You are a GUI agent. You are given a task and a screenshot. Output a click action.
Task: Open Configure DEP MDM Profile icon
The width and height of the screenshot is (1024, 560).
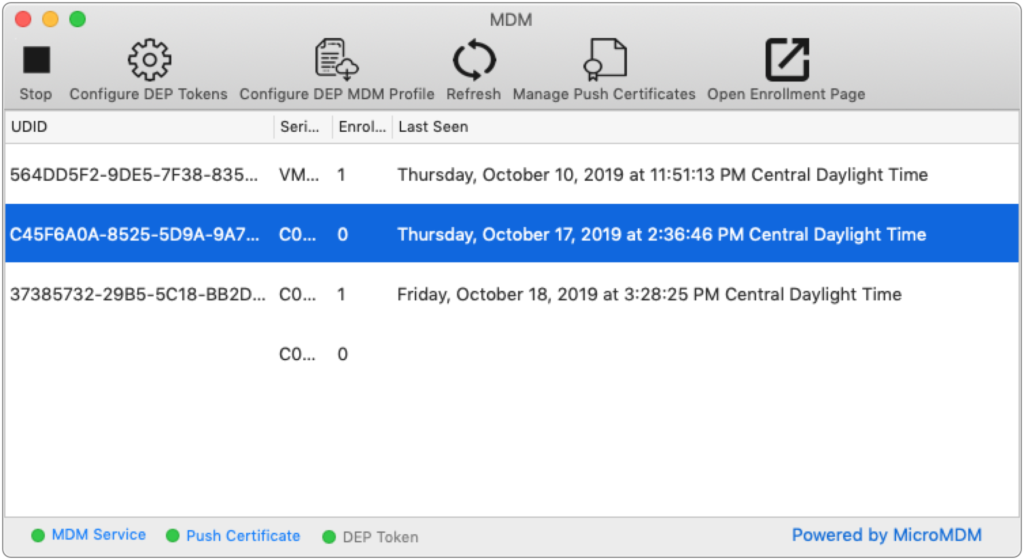pyautogui.click(x=336, y=60)
